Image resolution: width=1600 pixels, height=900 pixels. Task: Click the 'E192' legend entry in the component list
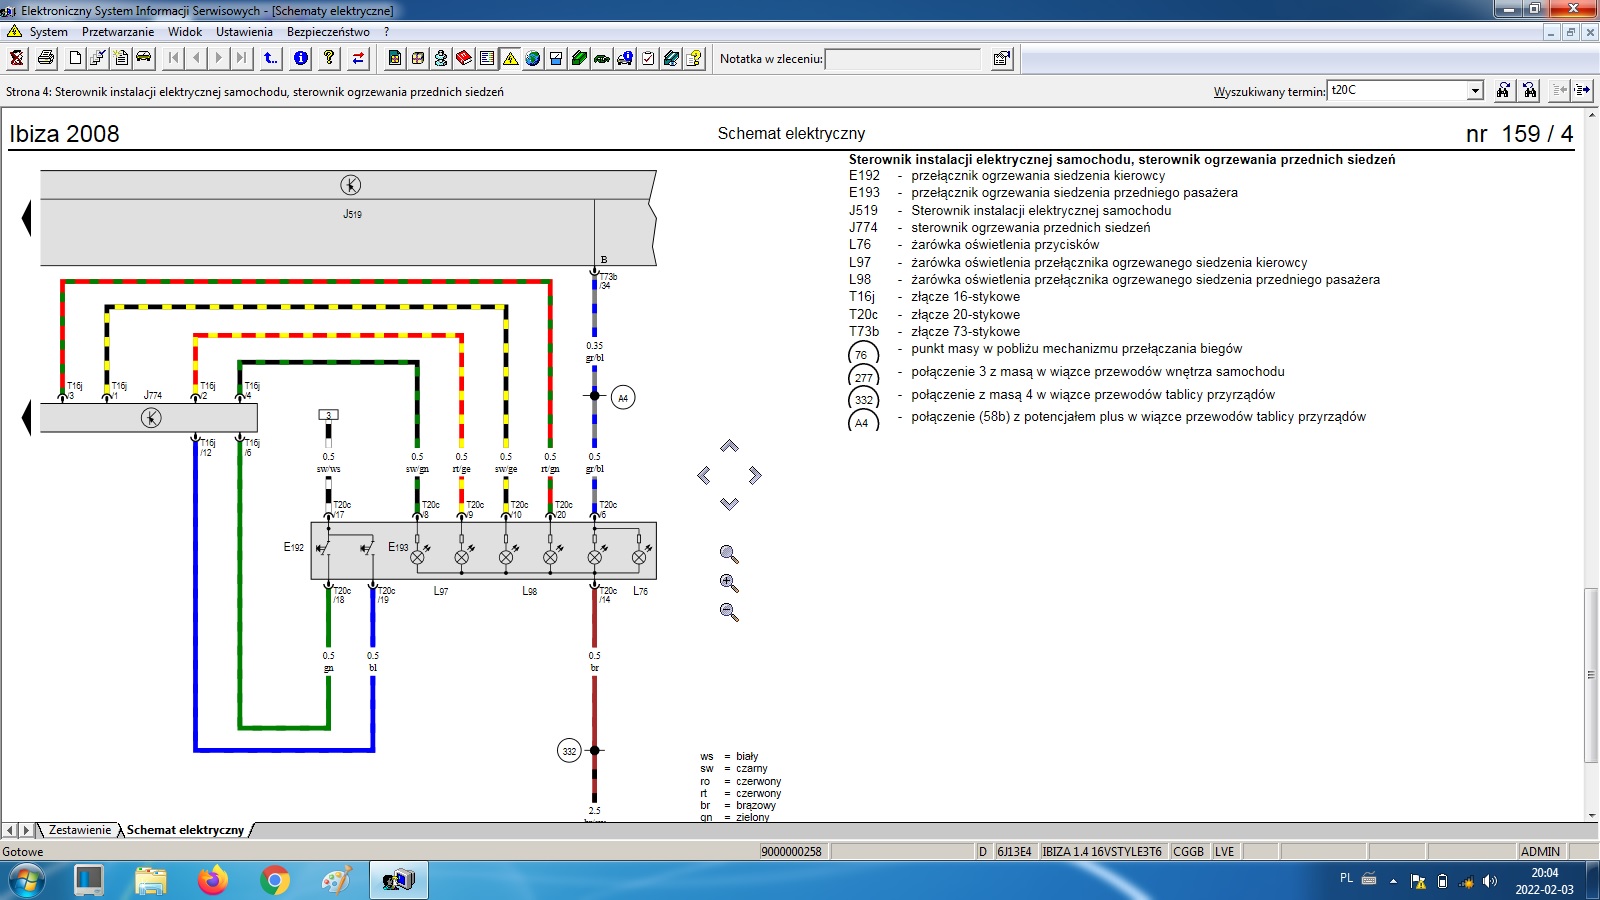[864, 175]
